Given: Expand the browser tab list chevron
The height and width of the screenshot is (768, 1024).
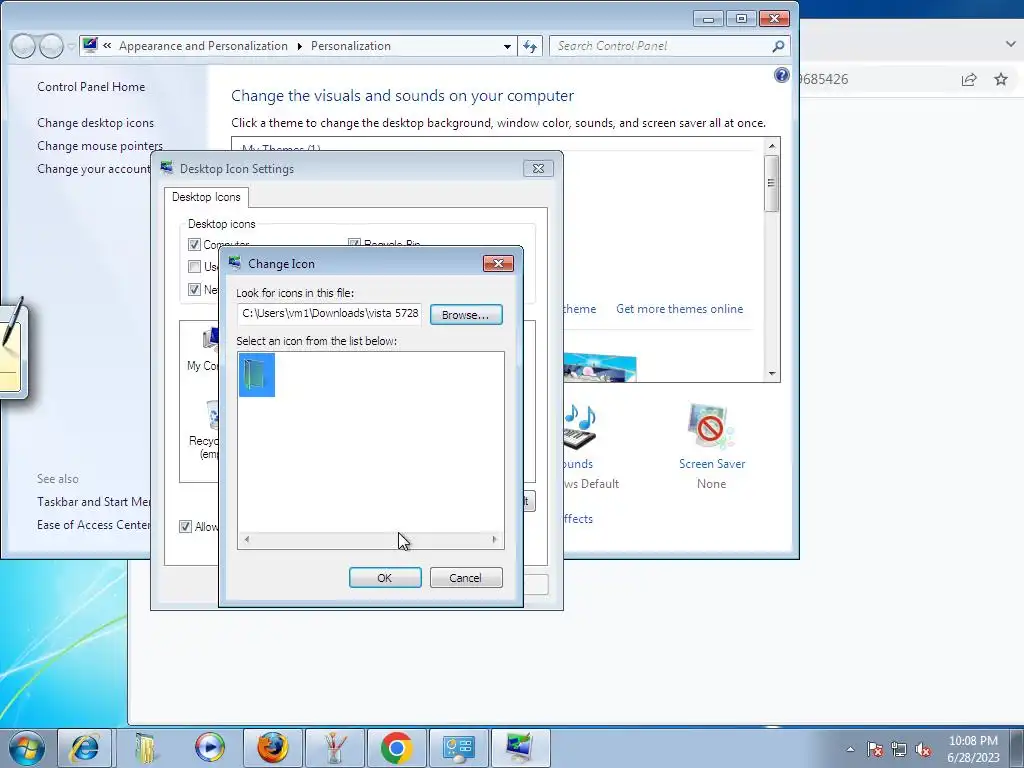Looking at the screenshot, I should tap(1010, 44).
